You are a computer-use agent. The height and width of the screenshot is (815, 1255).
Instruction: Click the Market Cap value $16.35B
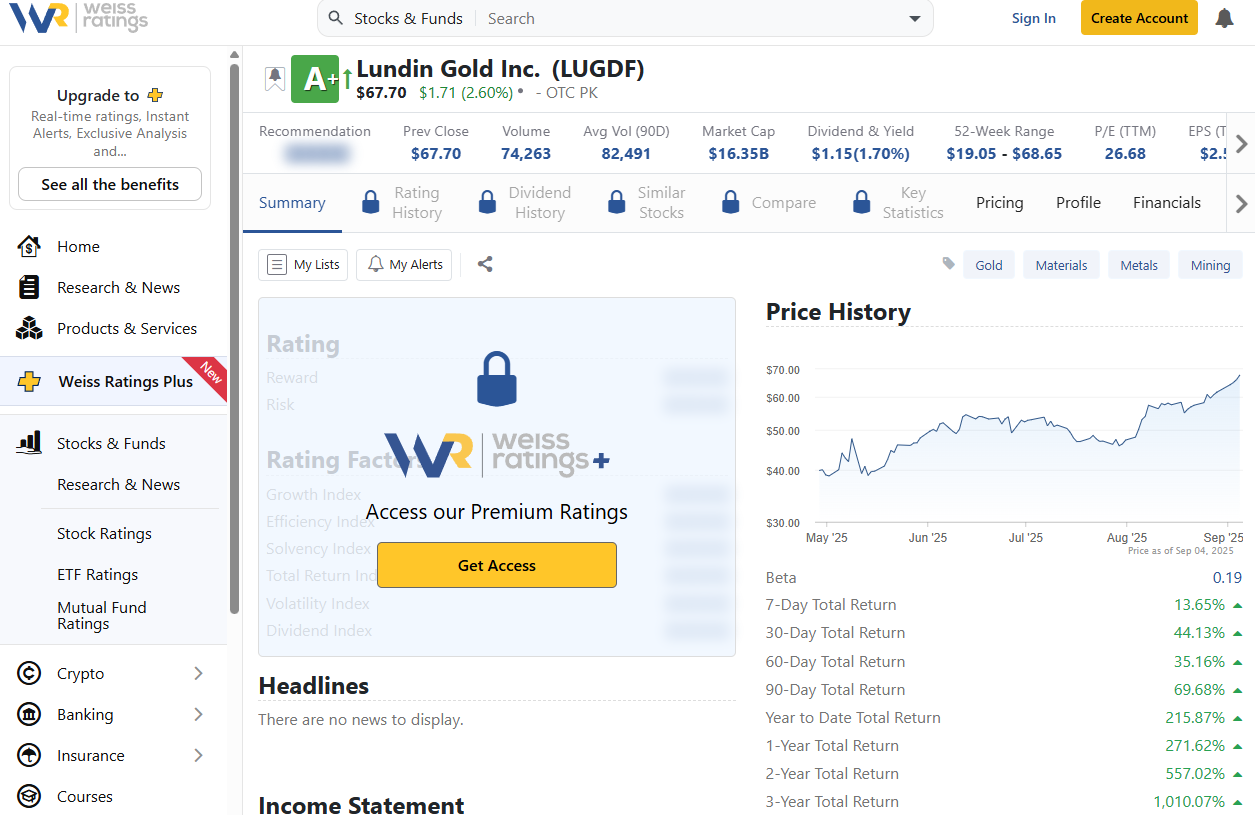[x=738, y=154]
